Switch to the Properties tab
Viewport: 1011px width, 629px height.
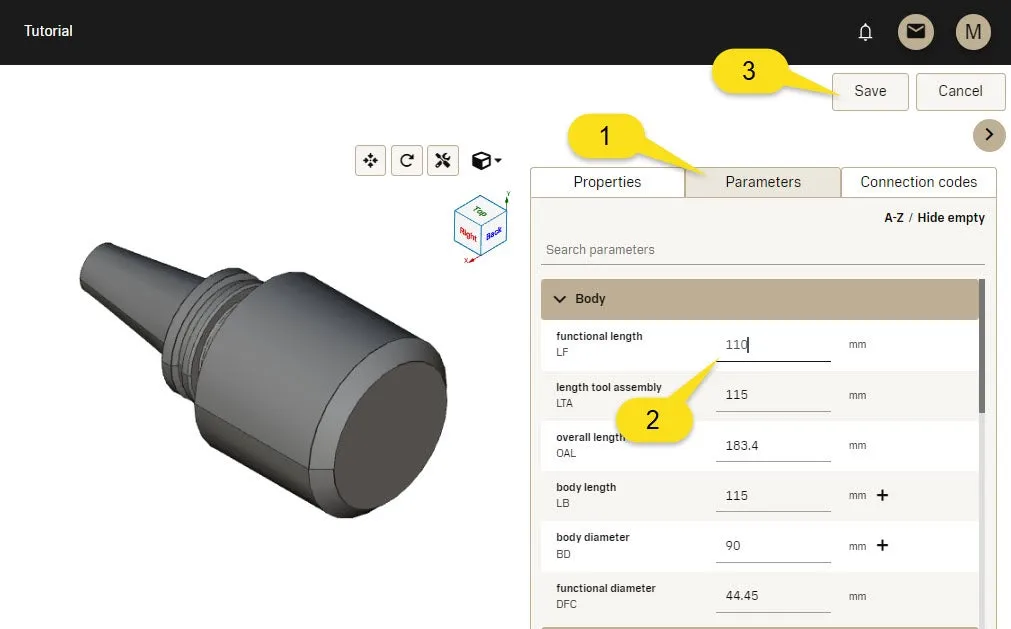tap(607, 182)
